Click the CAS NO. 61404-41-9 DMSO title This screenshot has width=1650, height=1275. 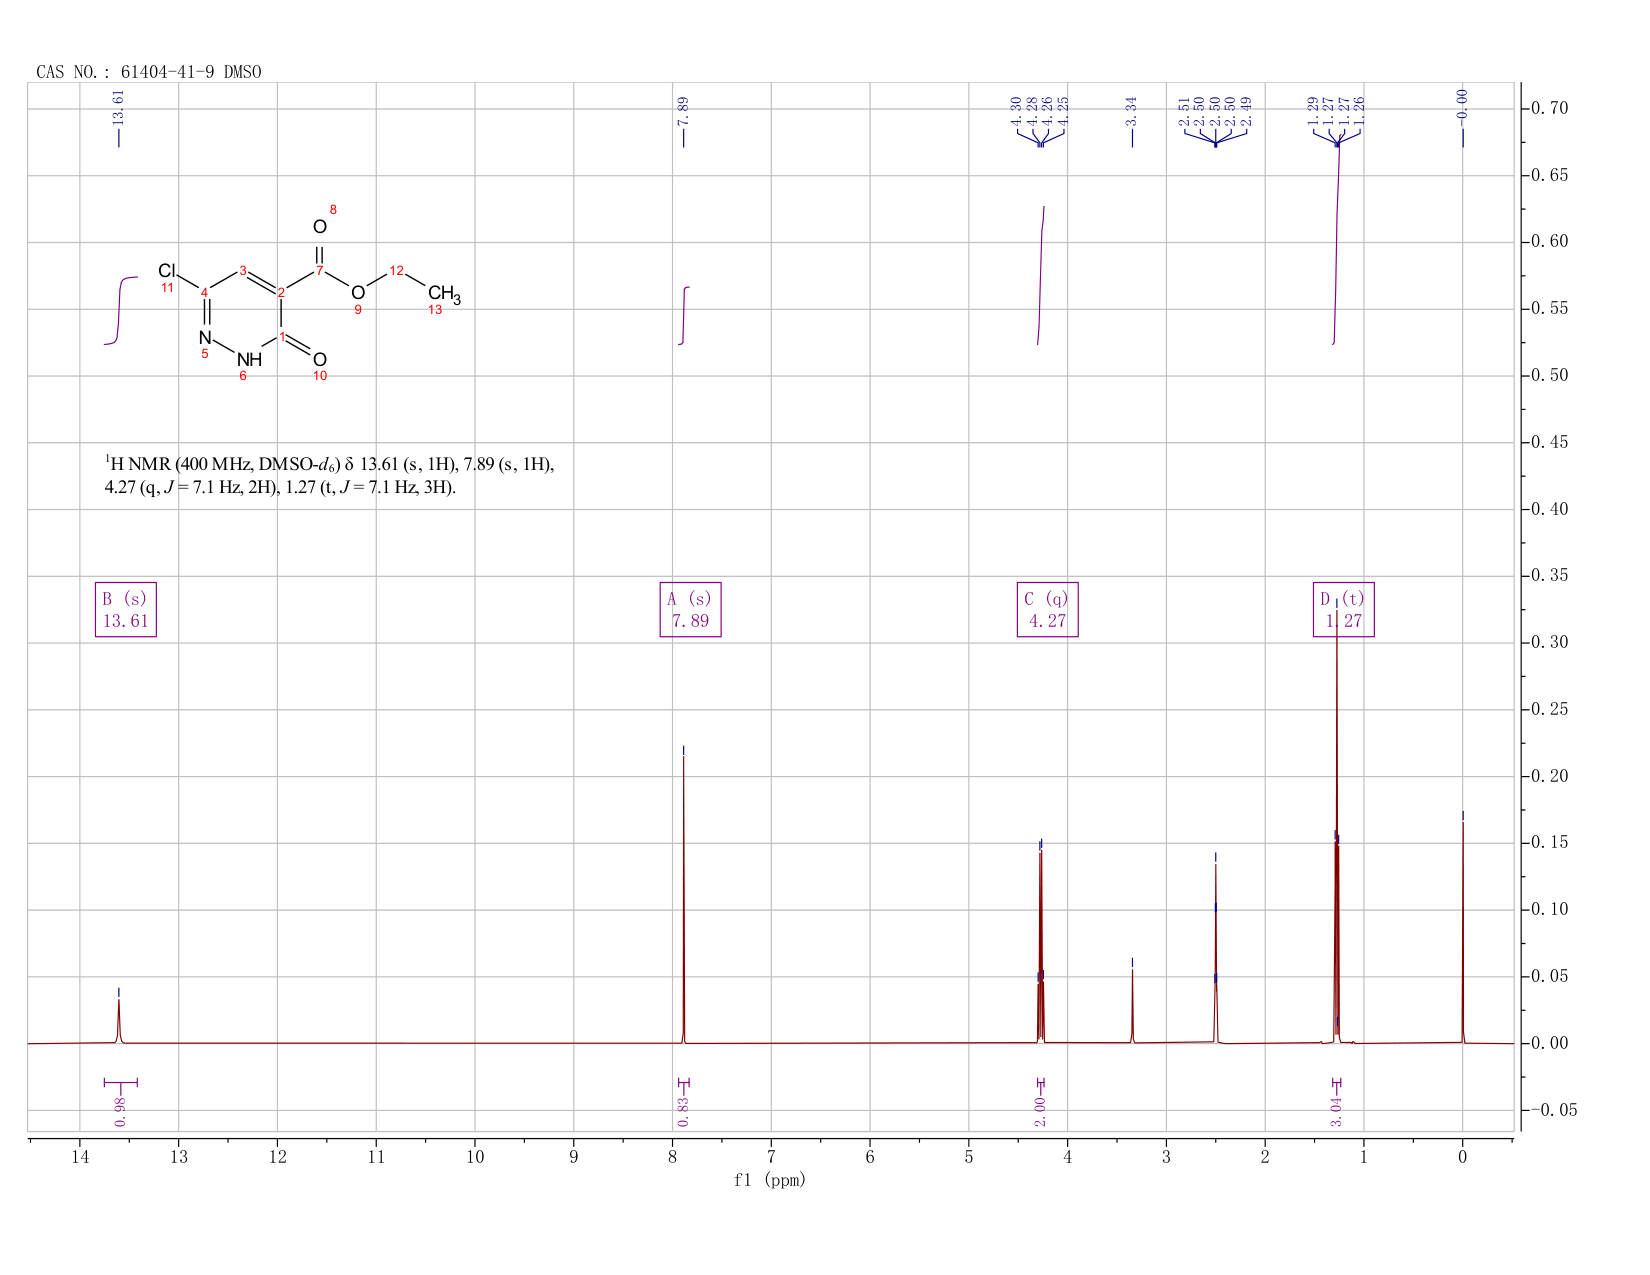[149, 72]
